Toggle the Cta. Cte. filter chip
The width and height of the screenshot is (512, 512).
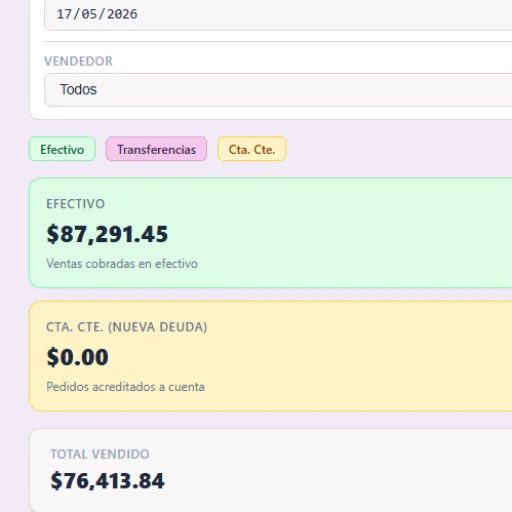pos(252,149)
